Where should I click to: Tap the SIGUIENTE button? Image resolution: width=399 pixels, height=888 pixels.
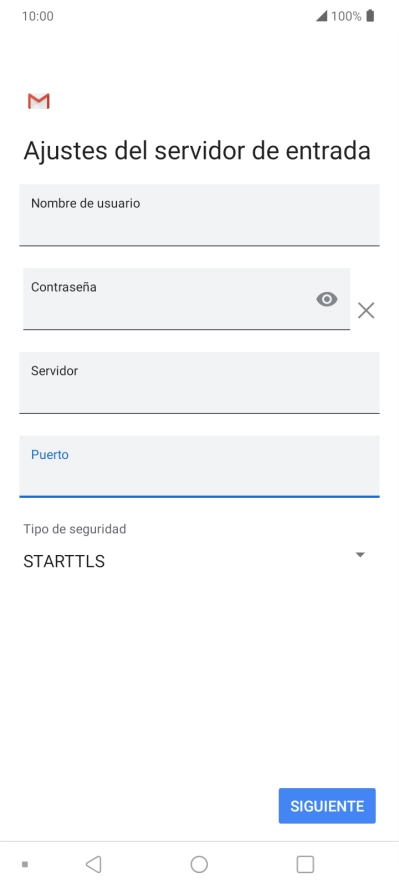(327, 805)
